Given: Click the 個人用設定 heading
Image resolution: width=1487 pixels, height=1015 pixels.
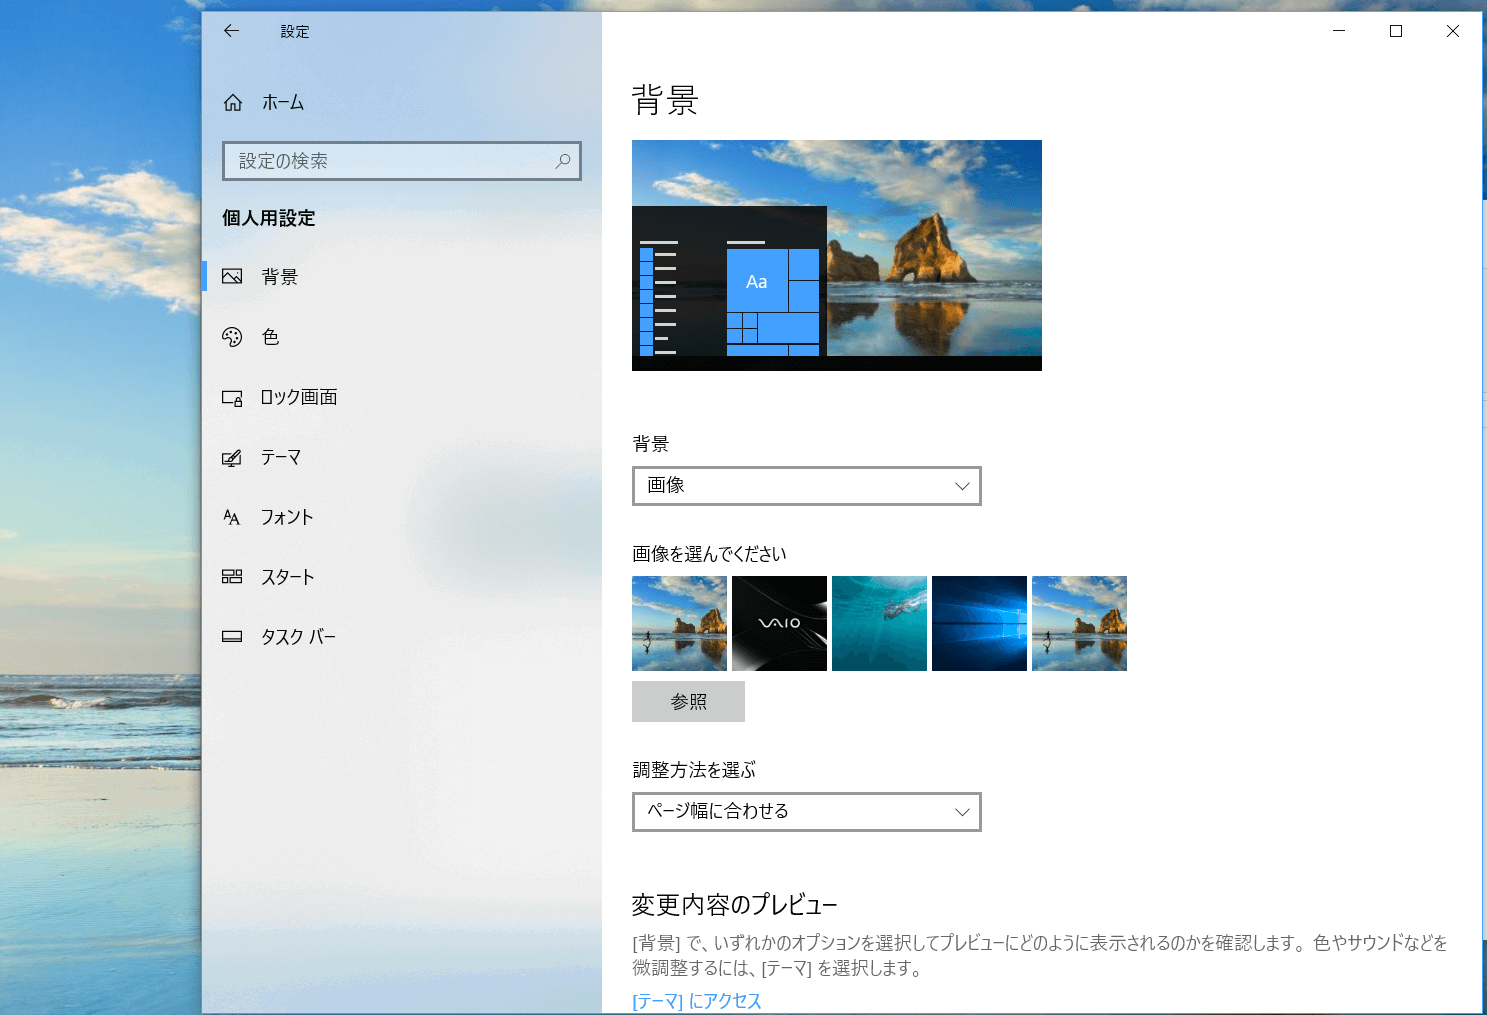Looking at the screenshot, I should [269, 218].
